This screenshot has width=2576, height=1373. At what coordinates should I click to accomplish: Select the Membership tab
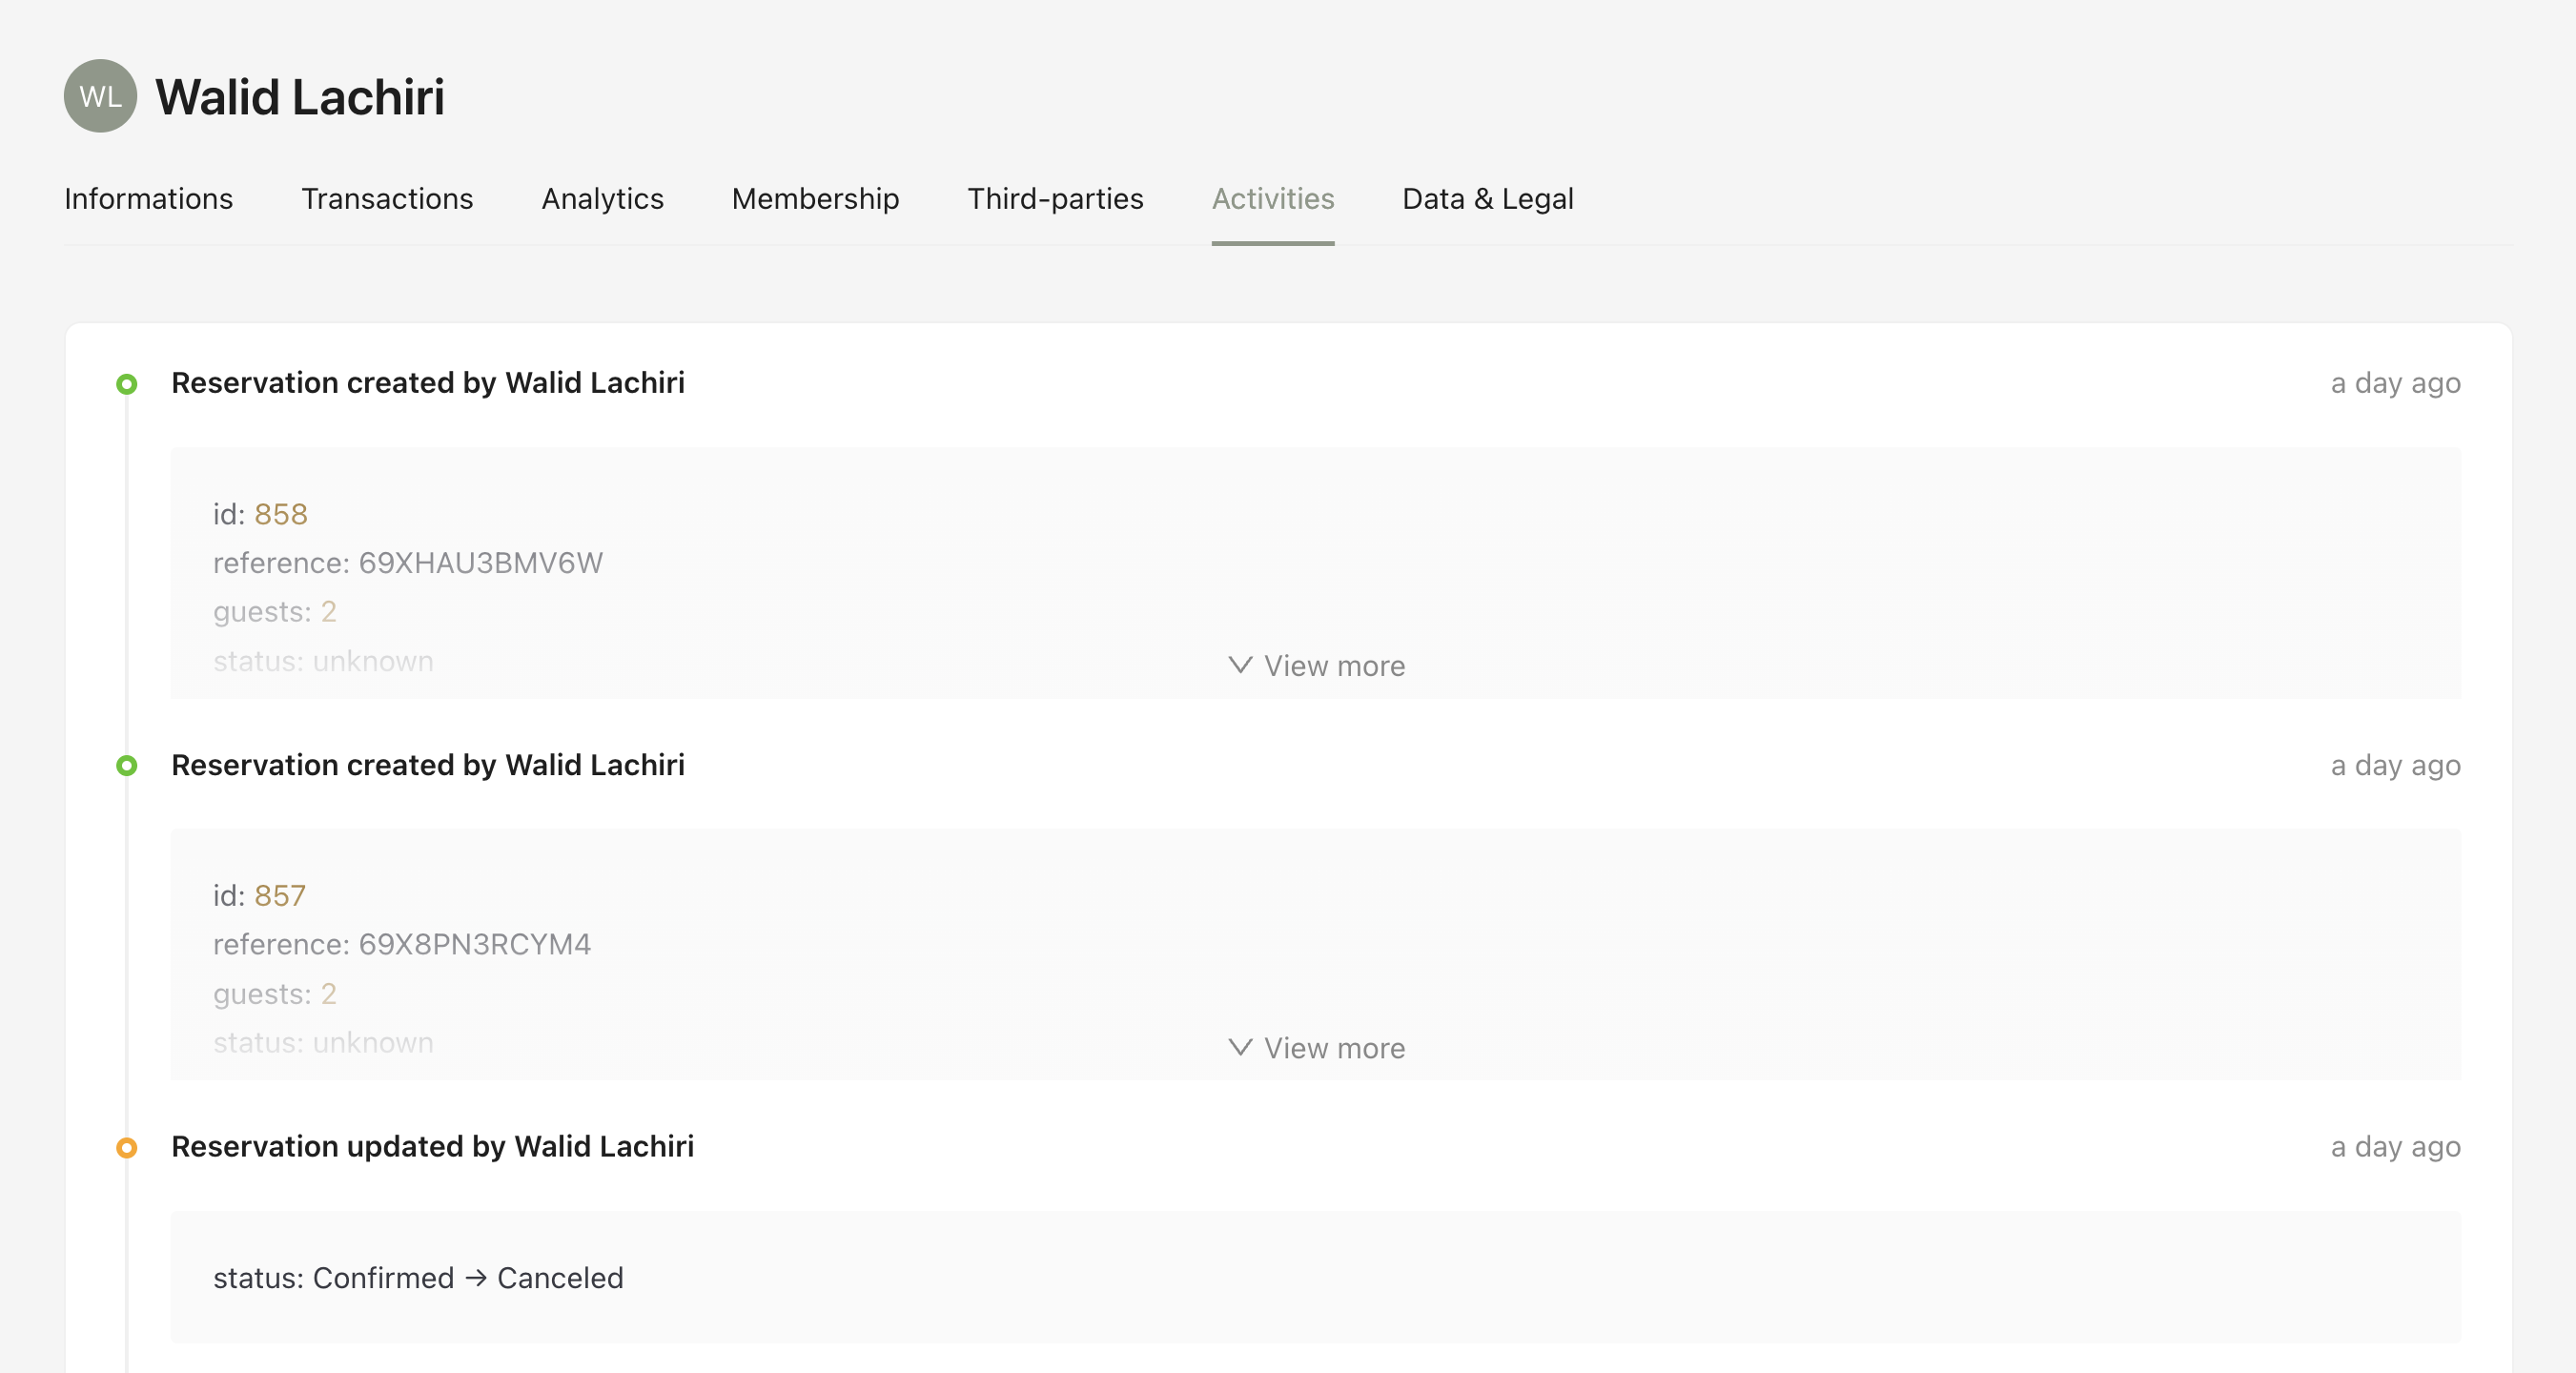[x=815, y=199]
